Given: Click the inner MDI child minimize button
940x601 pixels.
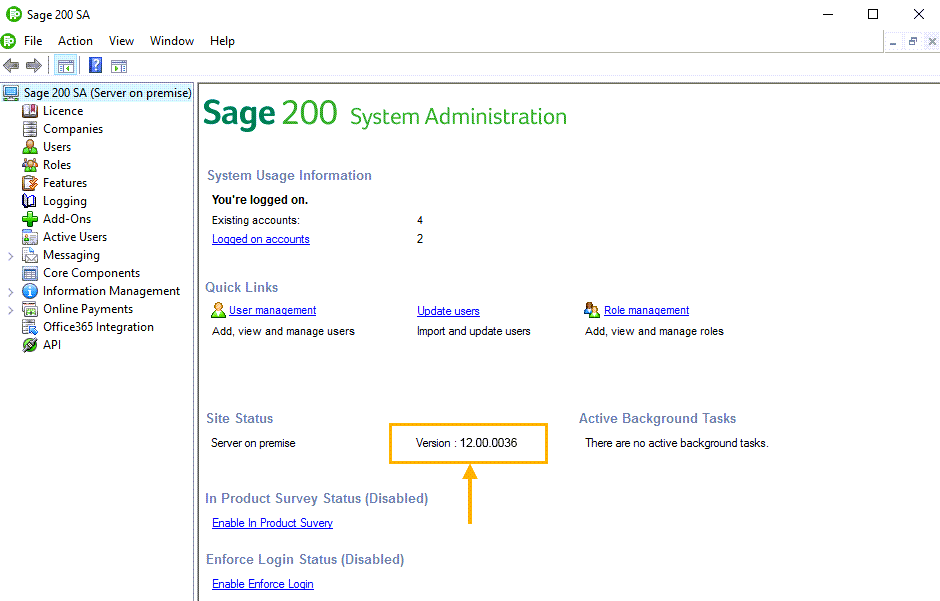Looking at the screenshot, I should pyautogui.click(x=893, y=41).
